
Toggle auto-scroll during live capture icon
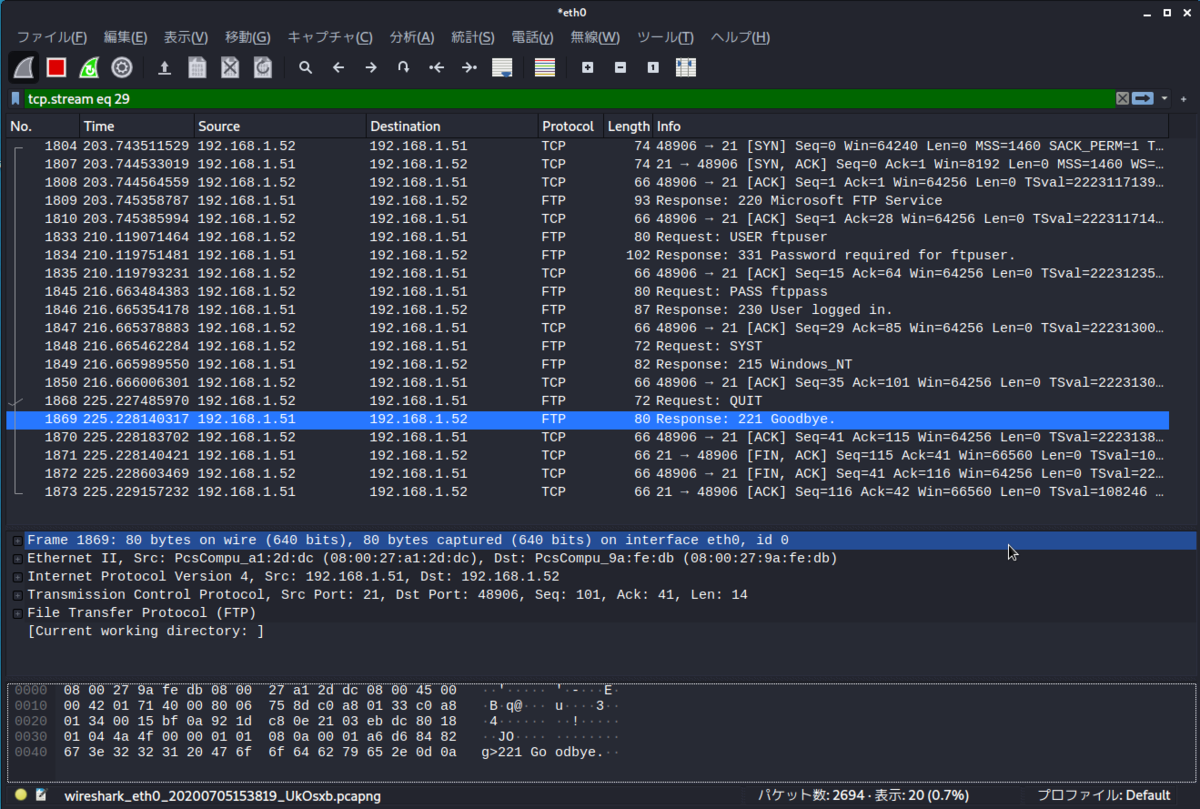(502, 68)
